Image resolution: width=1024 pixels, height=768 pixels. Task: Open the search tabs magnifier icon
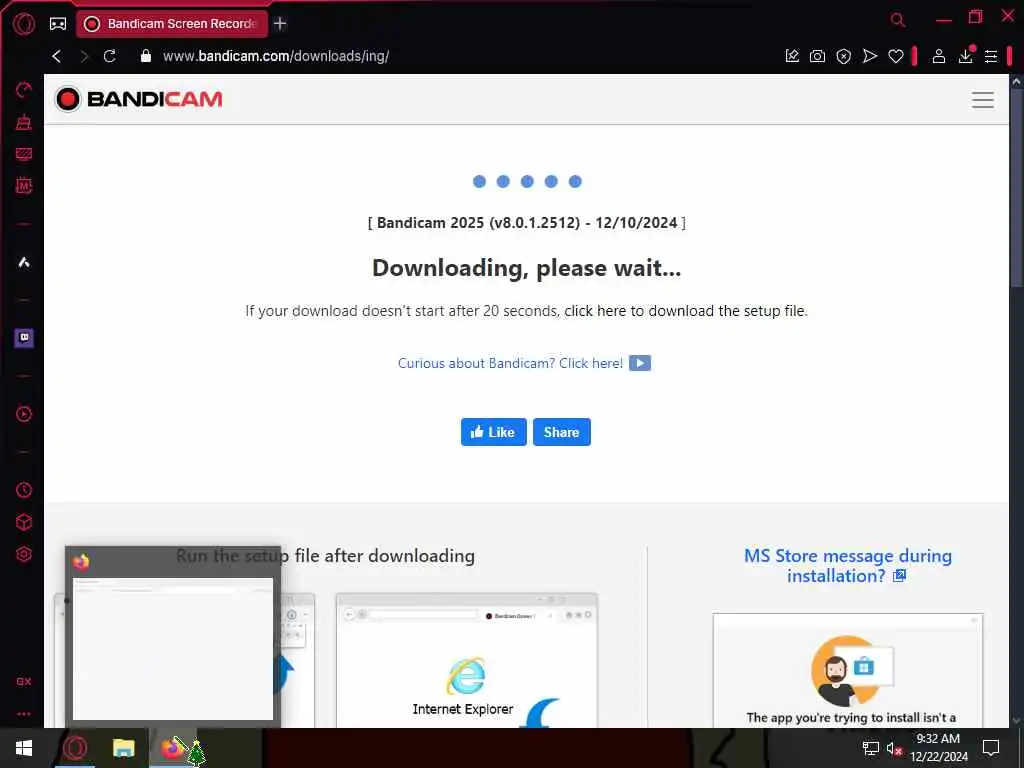(x=898, y=20)
